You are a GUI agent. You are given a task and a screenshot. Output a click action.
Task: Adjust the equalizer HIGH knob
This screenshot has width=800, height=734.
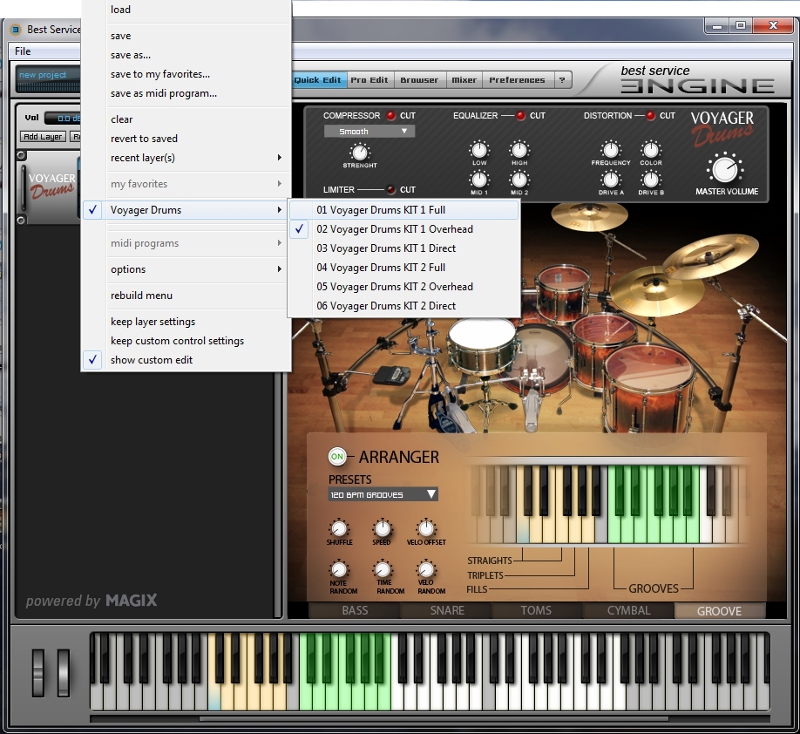519,150
